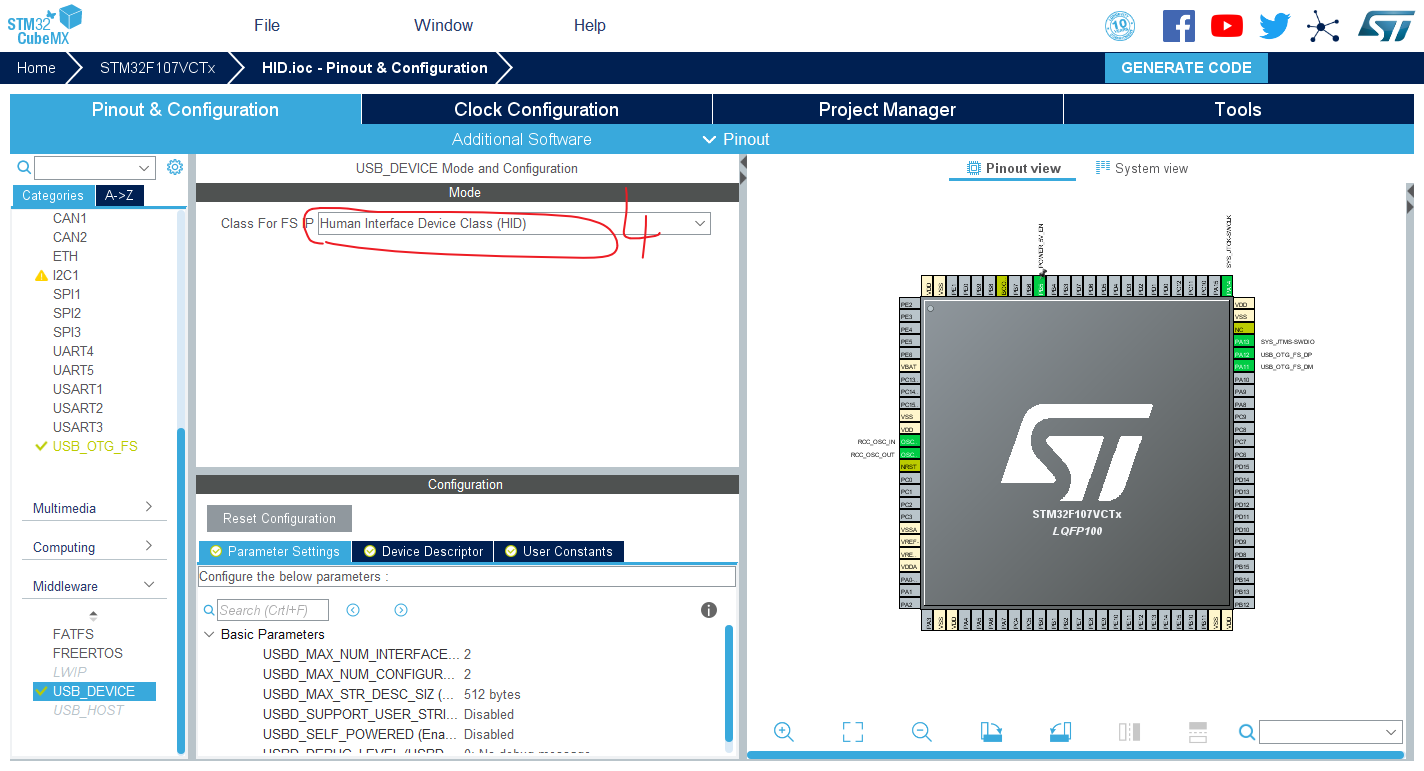
Task: Switch to the Device Descriptor tab
Action: (421, 551)
